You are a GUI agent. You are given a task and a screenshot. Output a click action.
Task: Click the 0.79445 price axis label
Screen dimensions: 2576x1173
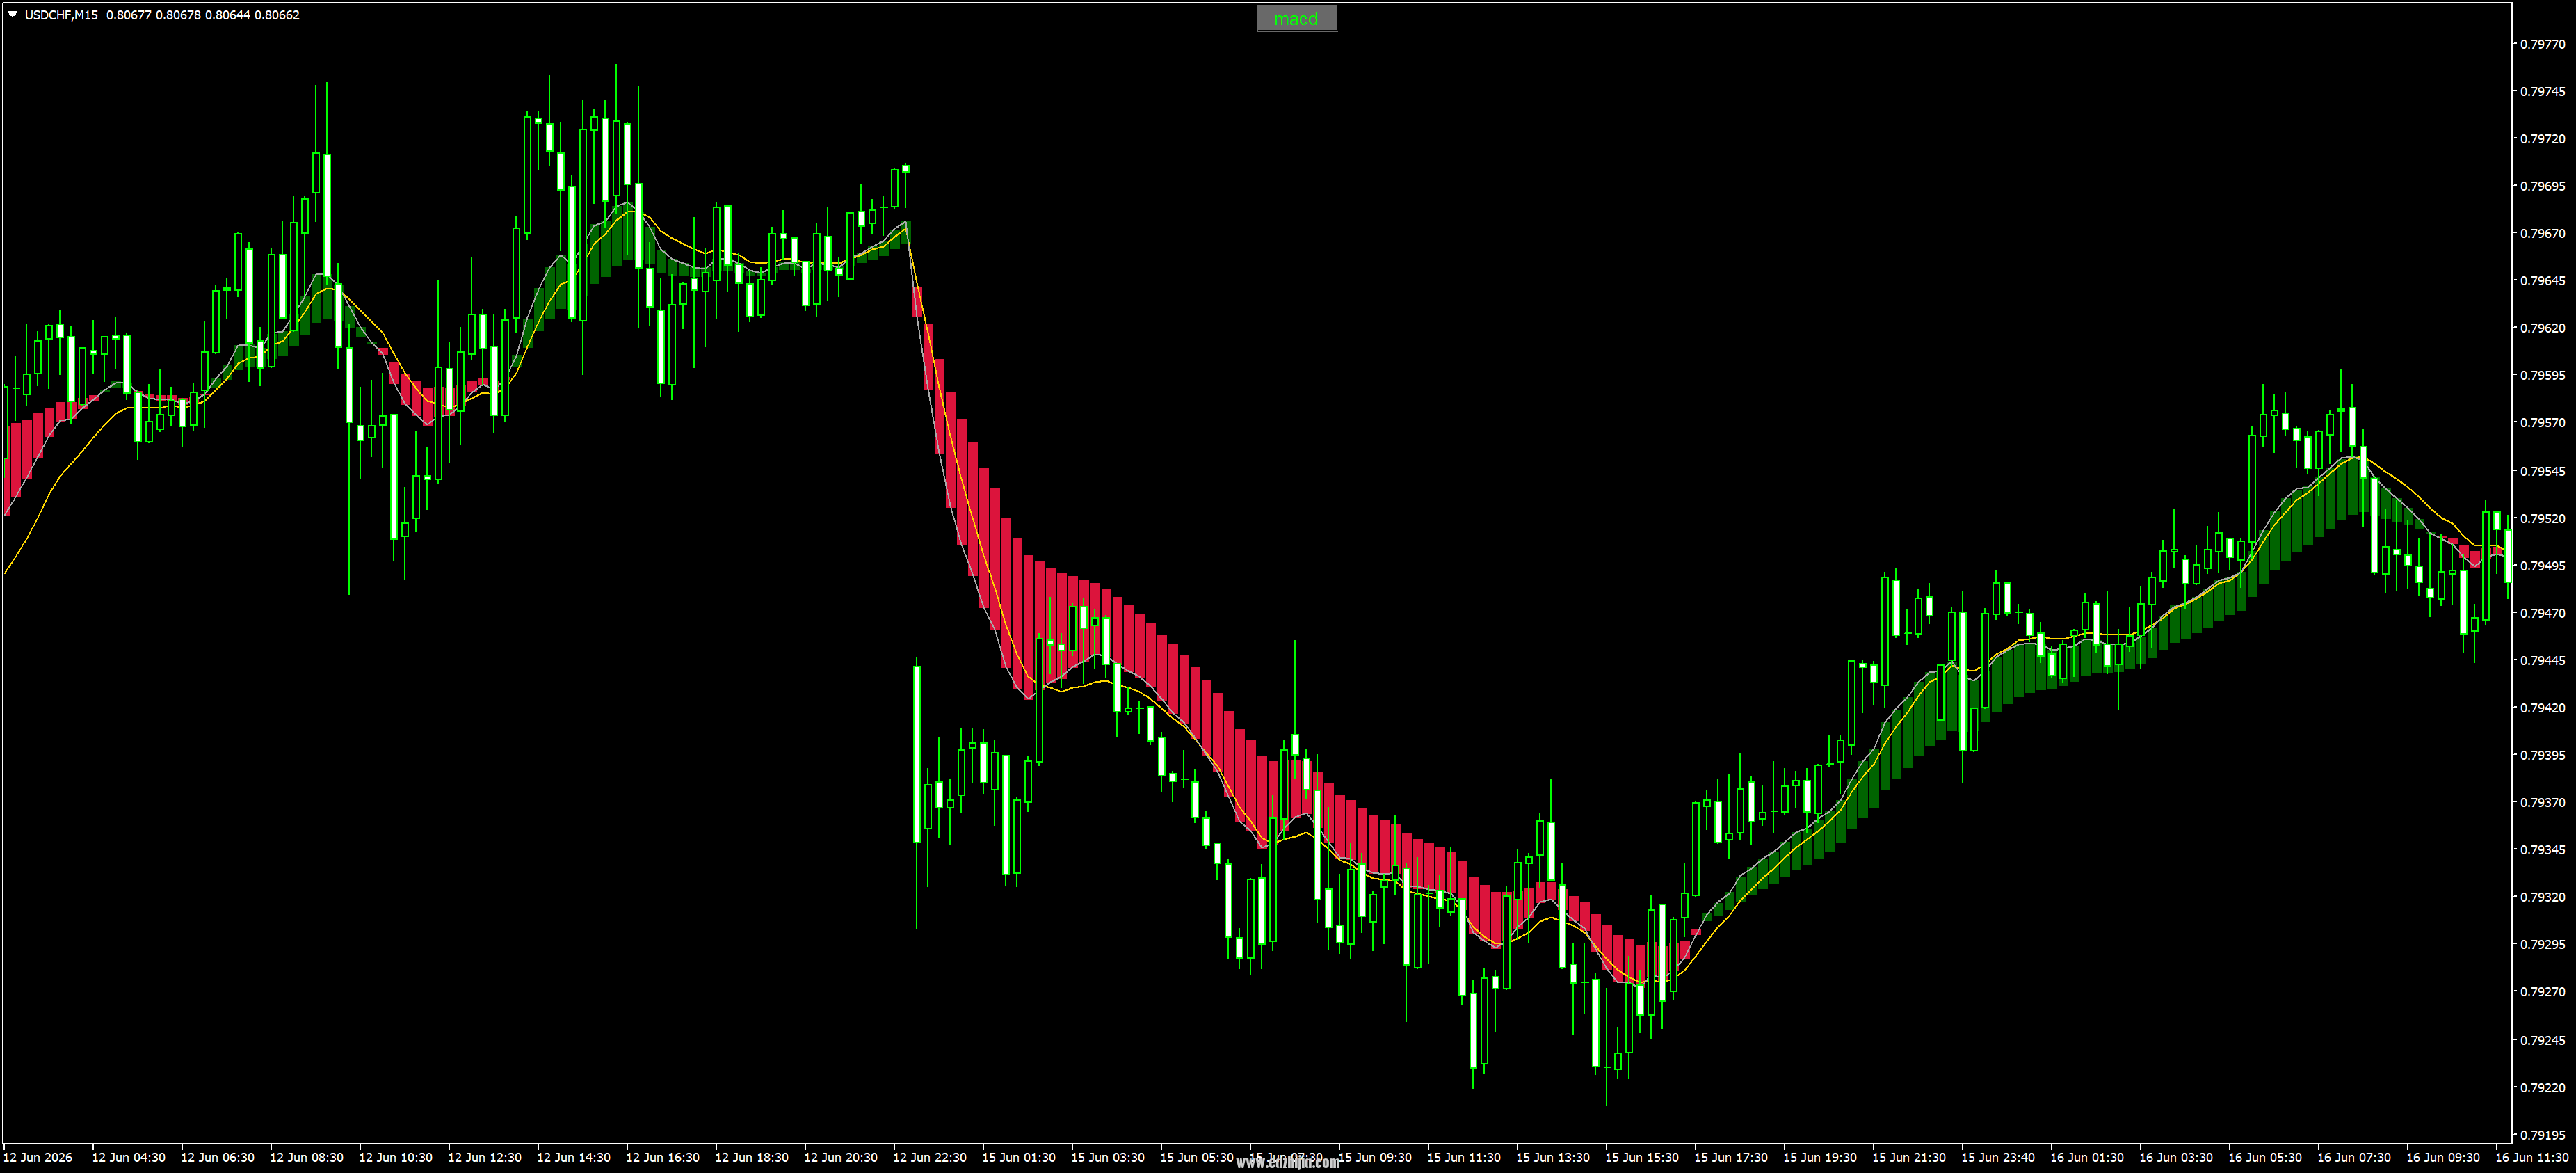point(2542,661)
